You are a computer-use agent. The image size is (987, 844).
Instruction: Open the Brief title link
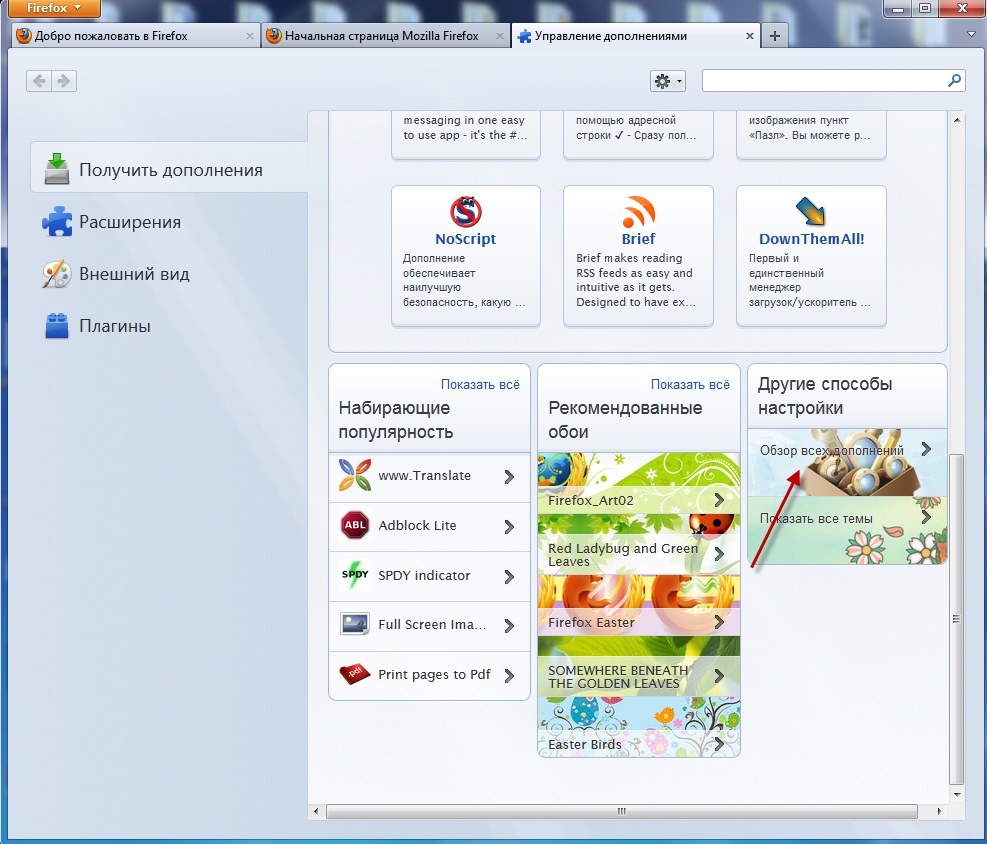tap(638, 239)
